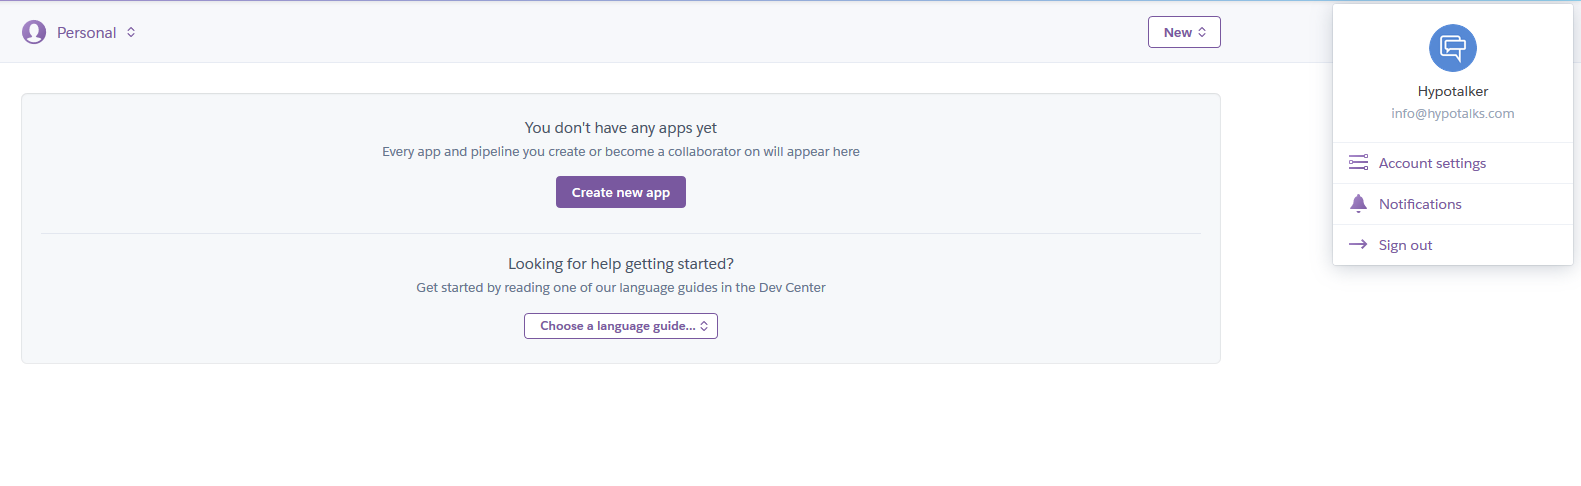Click the Hypotalker user name text
1581x486 pixels.
(1453, 91)
